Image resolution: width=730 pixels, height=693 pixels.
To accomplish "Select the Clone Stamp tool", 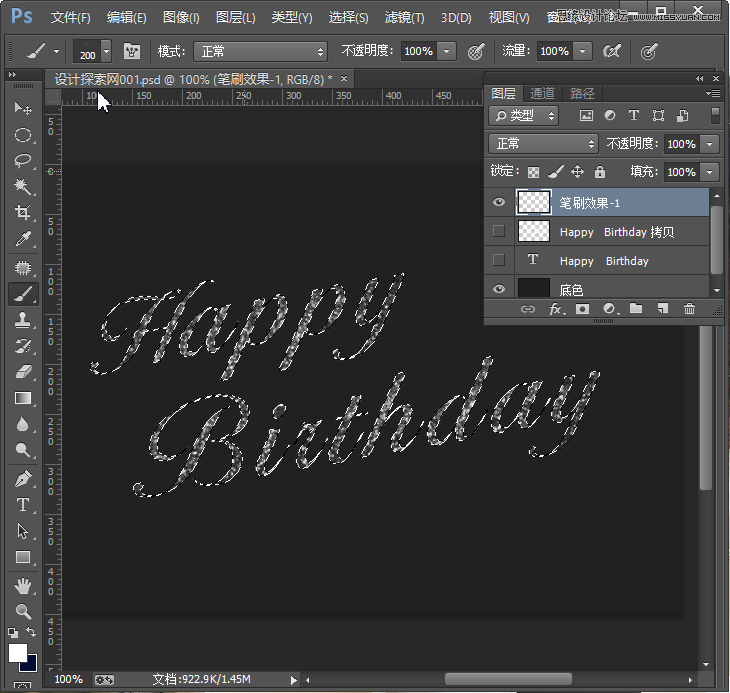I will [22, 320].
